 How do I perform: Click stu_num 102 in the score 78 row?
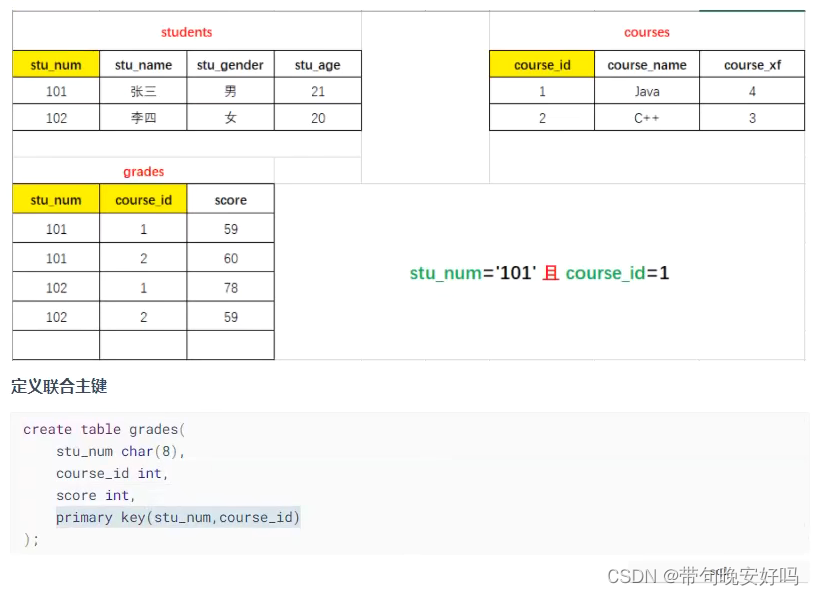click(56, 287)
